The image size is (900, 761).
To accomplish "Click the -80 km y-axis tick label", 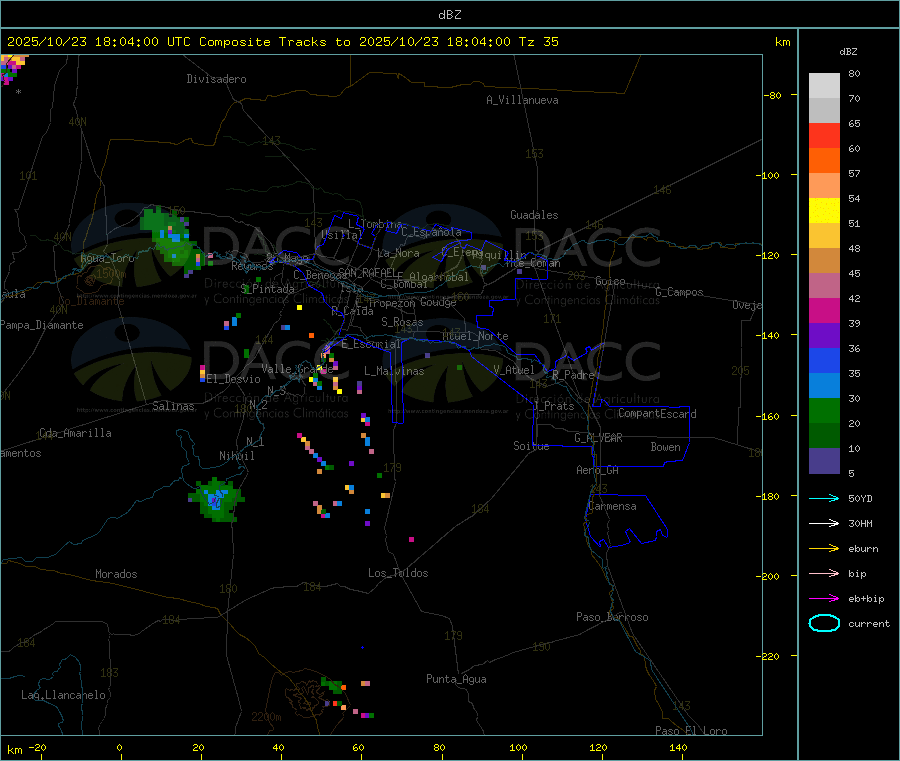I will point(772,95).
